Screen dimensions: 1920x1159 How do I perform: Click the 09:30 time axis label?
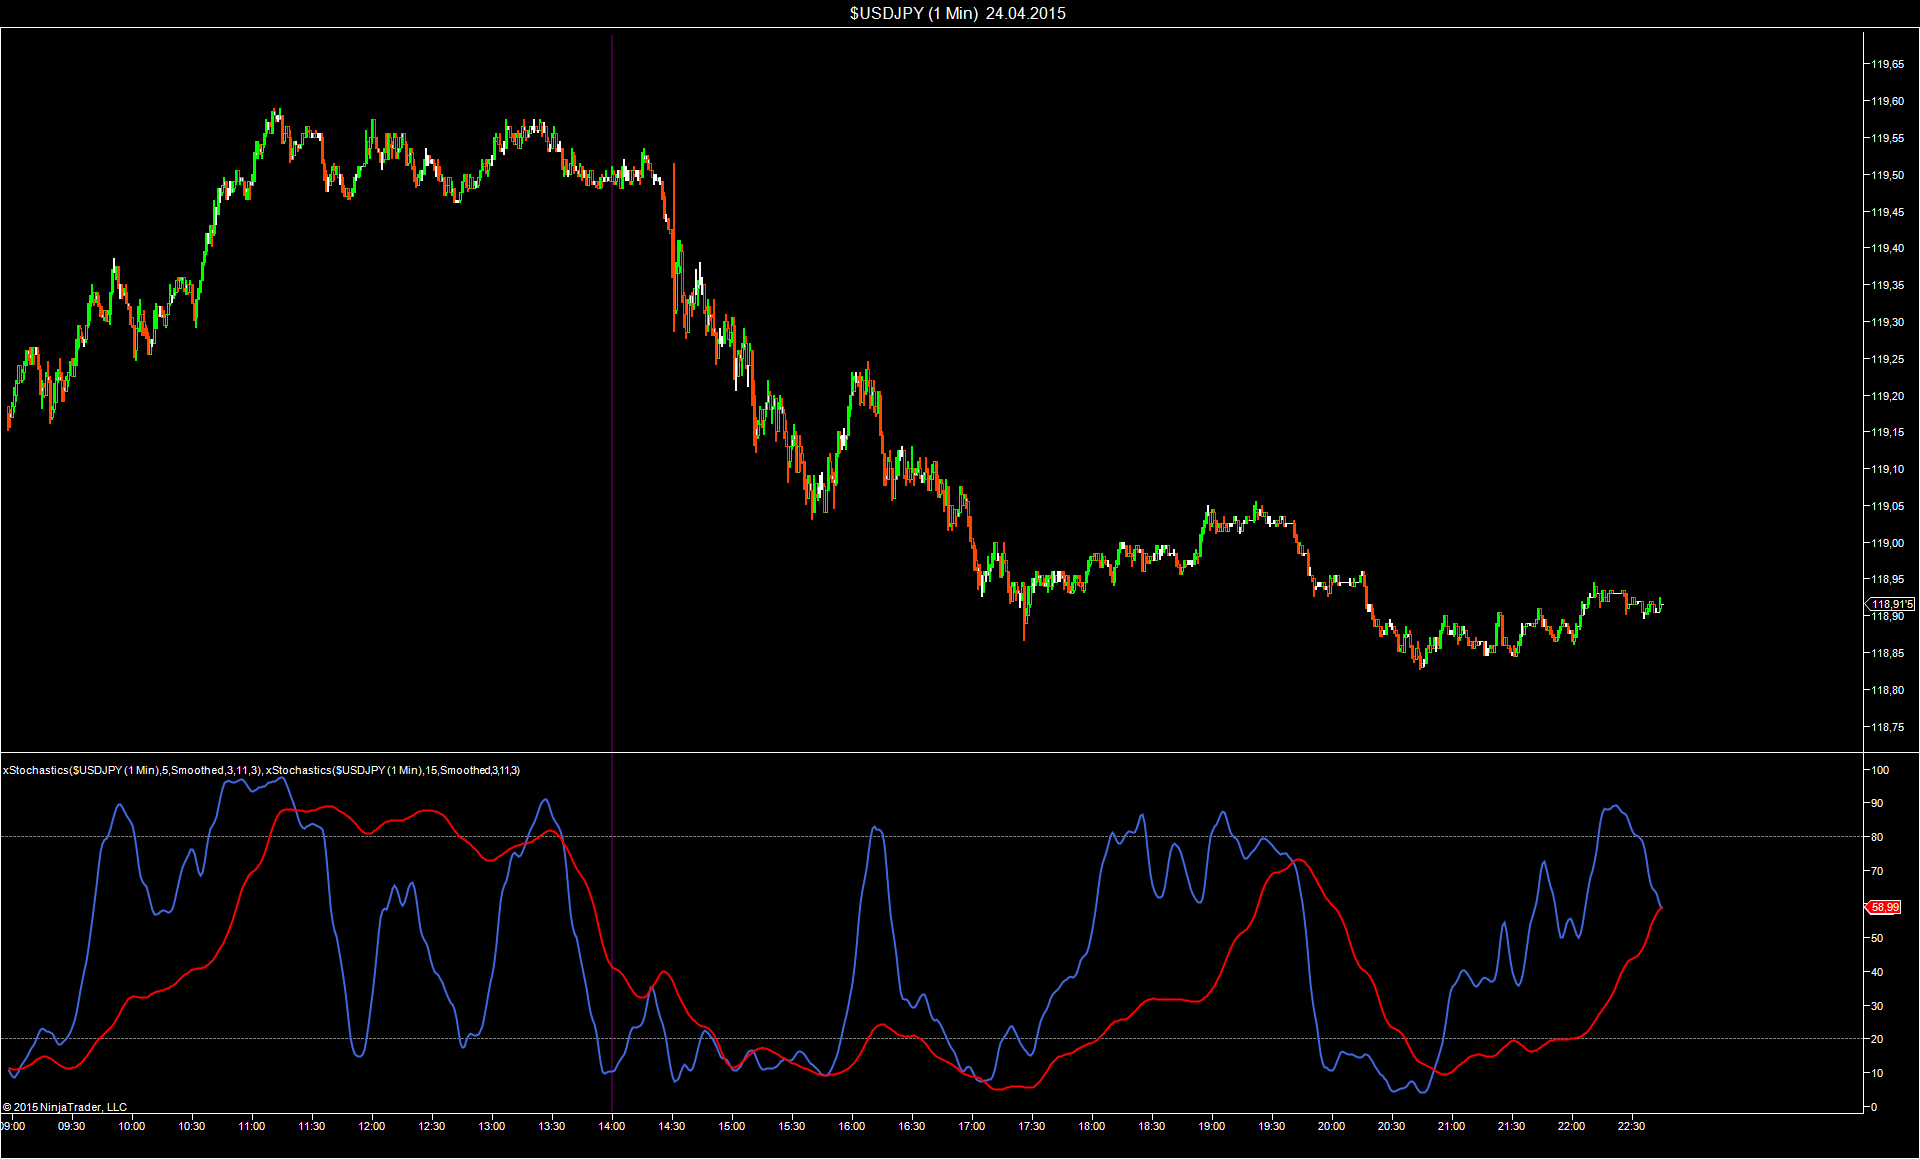click(72, 1126)
